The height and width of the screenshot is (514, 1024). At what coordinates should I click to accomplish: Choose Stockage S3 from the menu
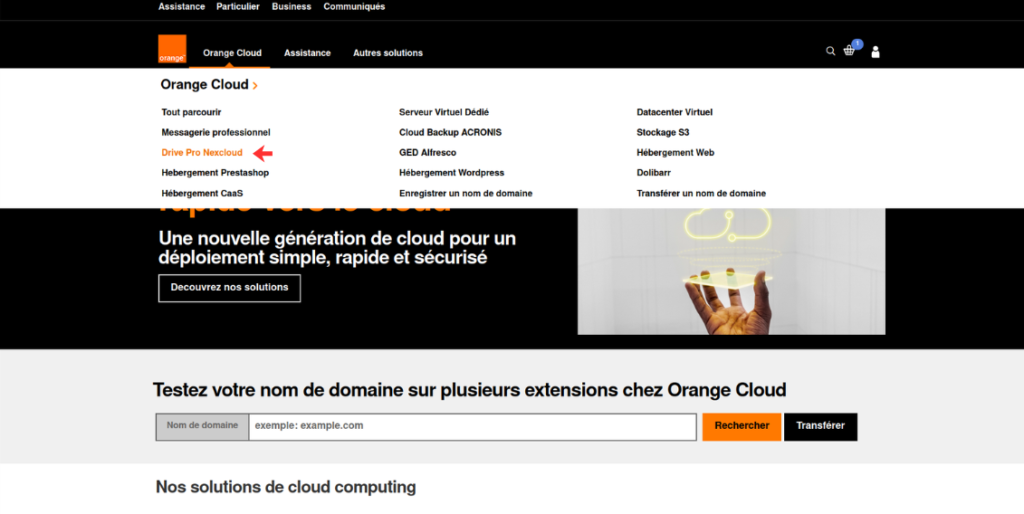point(663,132)
